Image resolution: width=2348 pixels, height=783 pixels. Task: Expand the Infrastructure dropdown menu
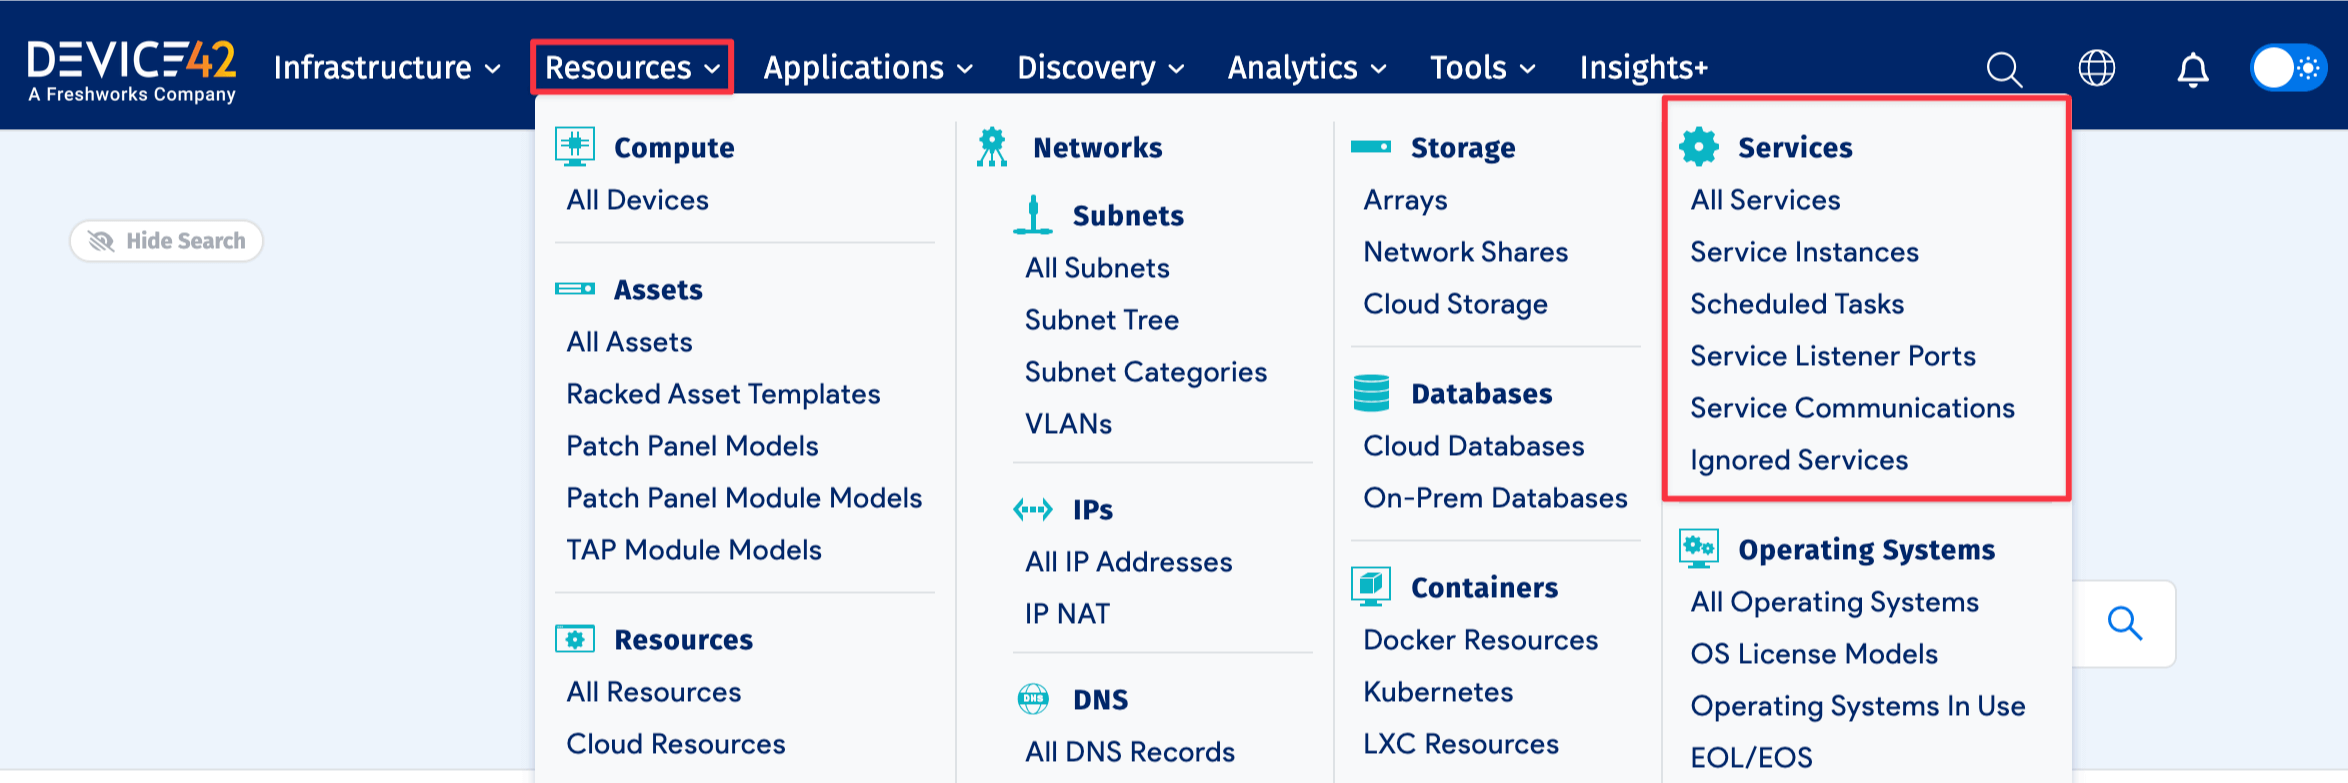(x=387, y=68)
